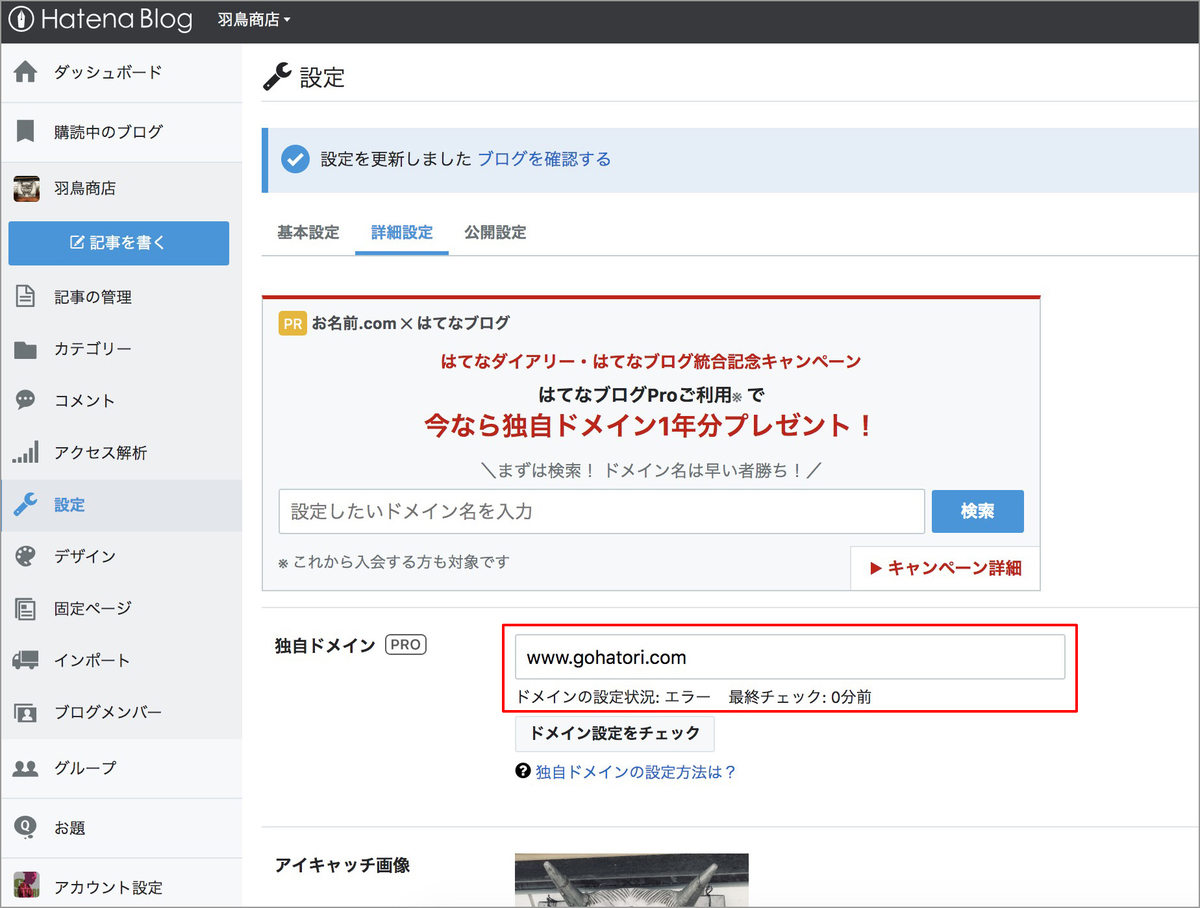This screenshot has height=908, width=1200.
Task: Click the 固定ページ page icon
Action: 25,608
